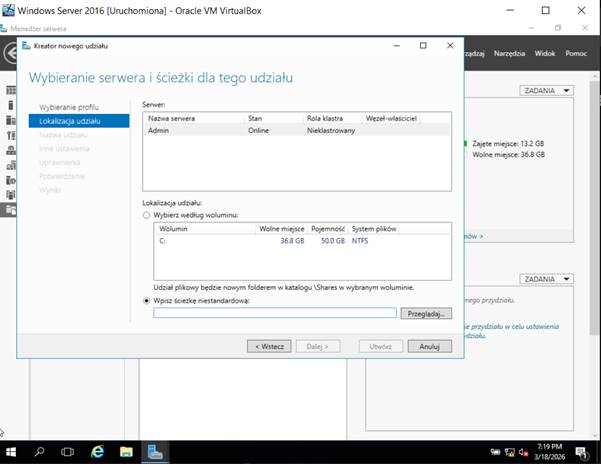Open Task View from the taskbar
The image size is (601, 464).
69,452
